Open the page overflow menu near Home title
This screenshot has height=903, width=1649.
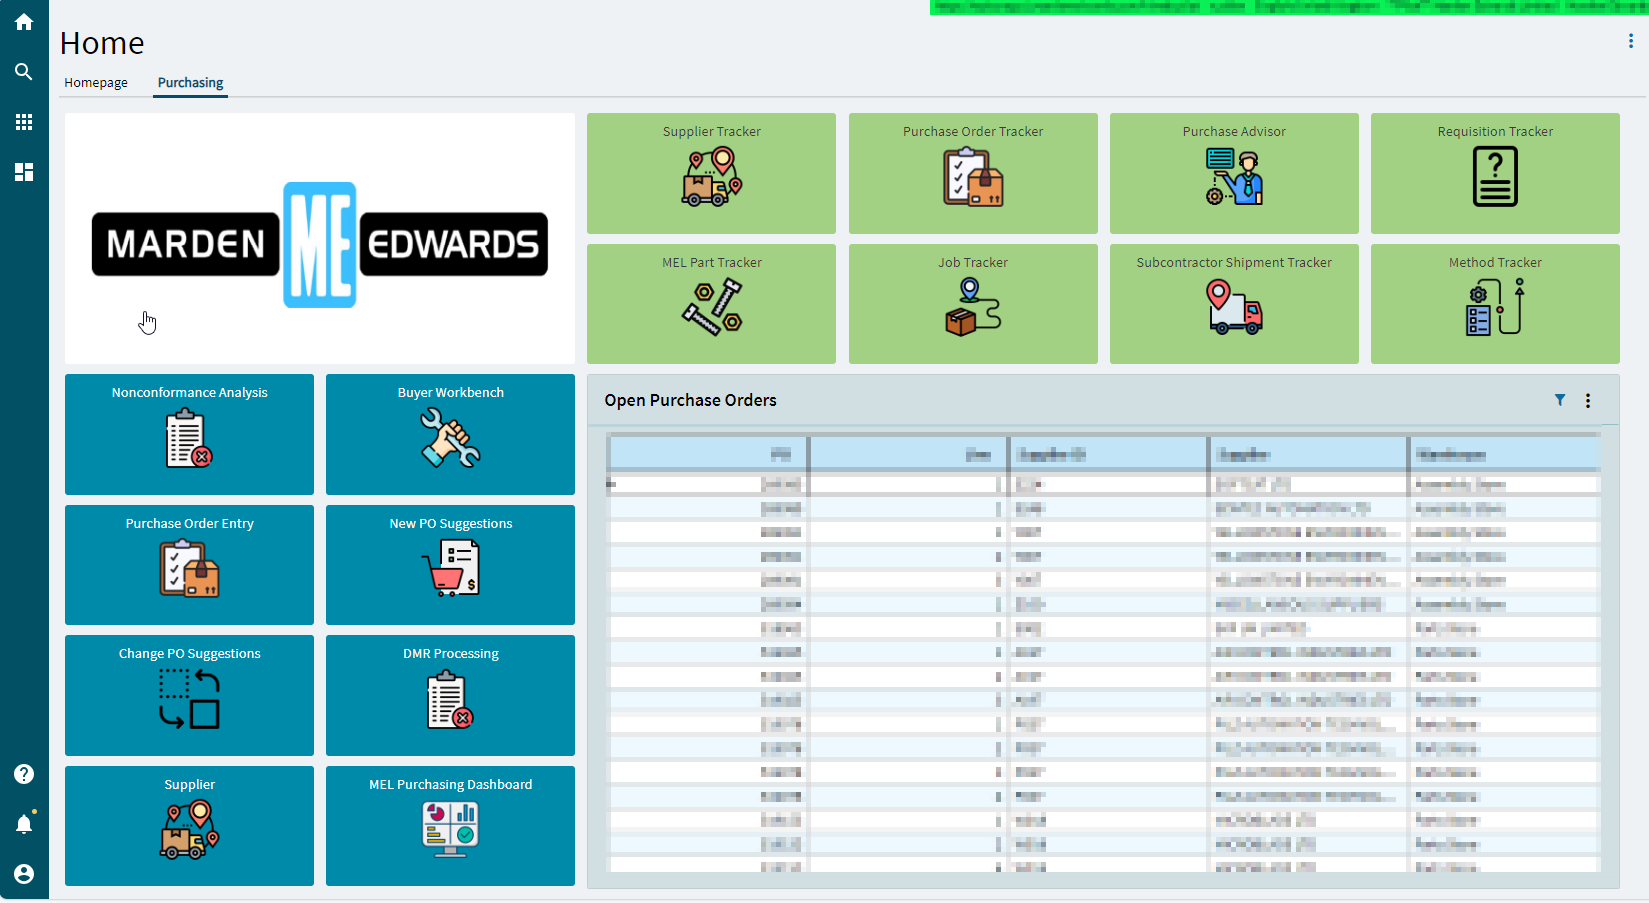click(x=1631, y=41)
